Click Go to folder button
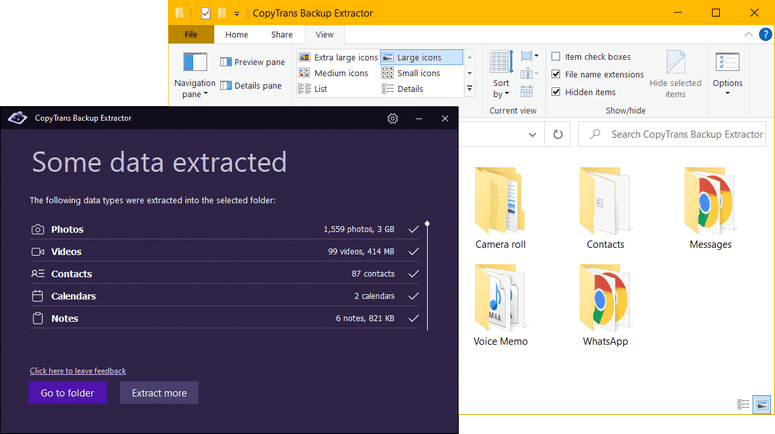775x434 pixels. (x=67, y=393)
